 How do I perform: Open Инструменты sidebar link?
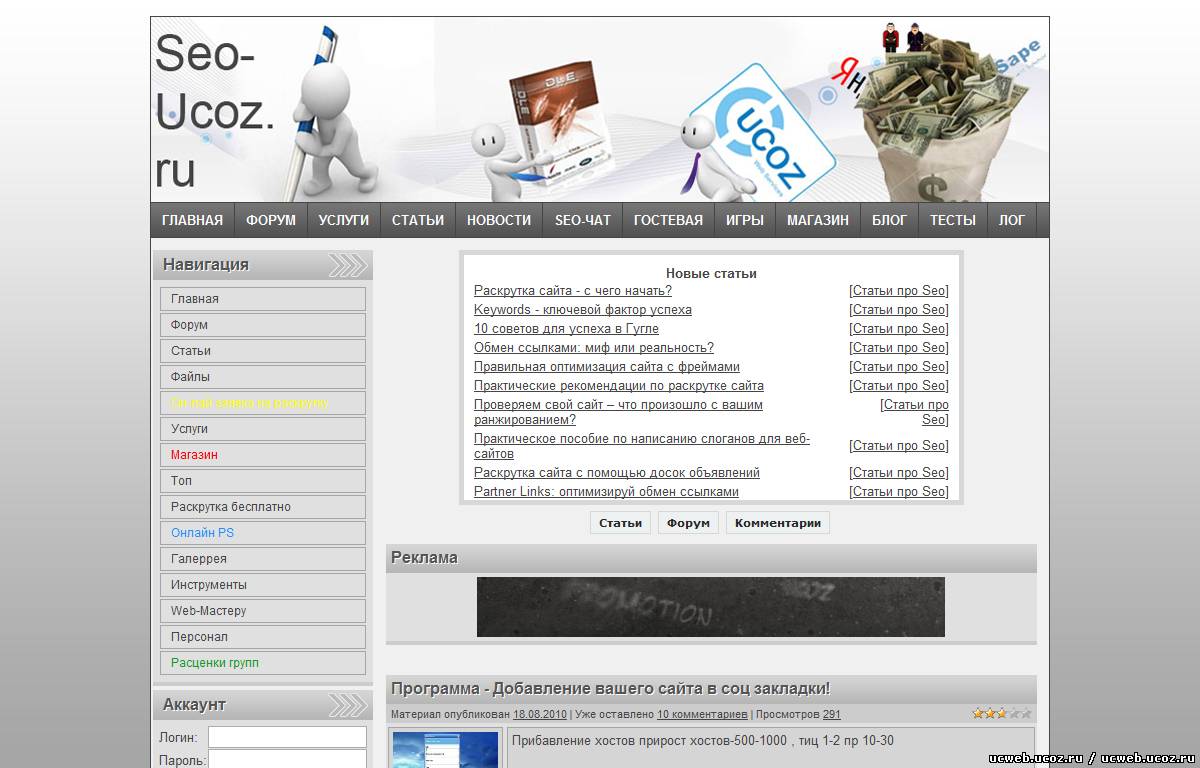click(x=263, y=585)
